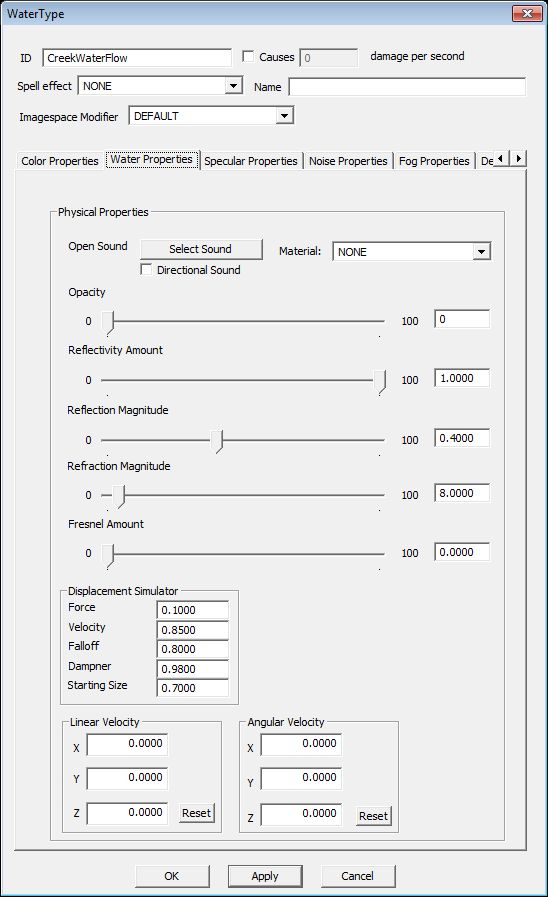Open the Spell effect dropdown

point(233,86)
